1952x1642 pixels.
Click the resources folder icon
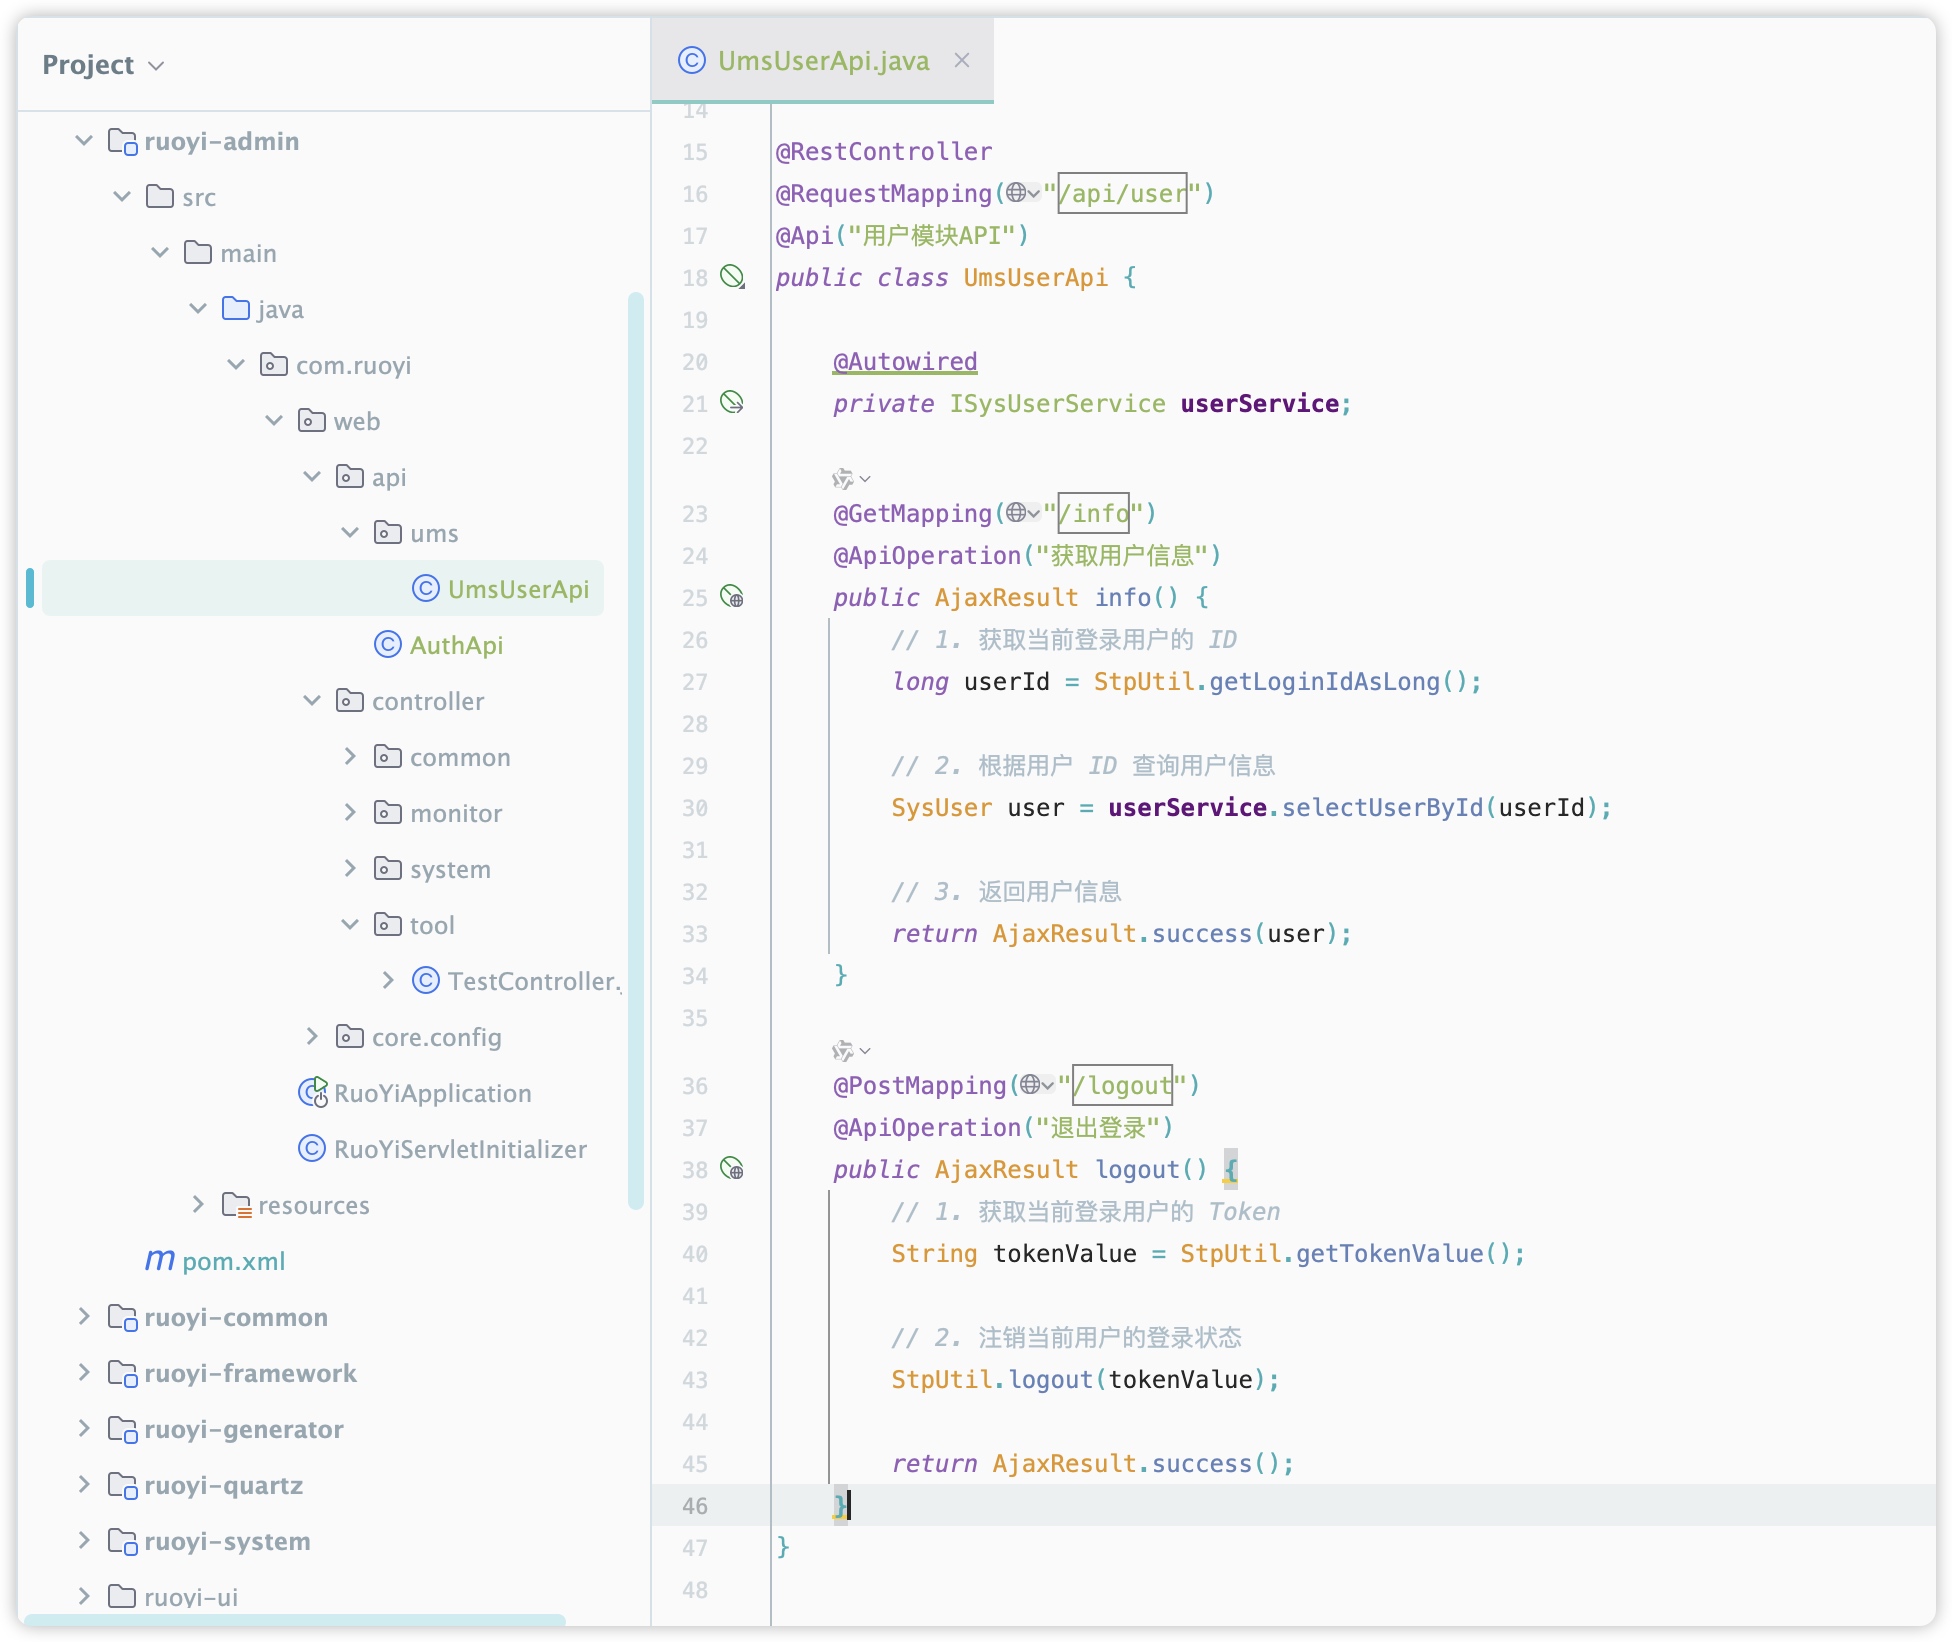[x=236, y=1205]
